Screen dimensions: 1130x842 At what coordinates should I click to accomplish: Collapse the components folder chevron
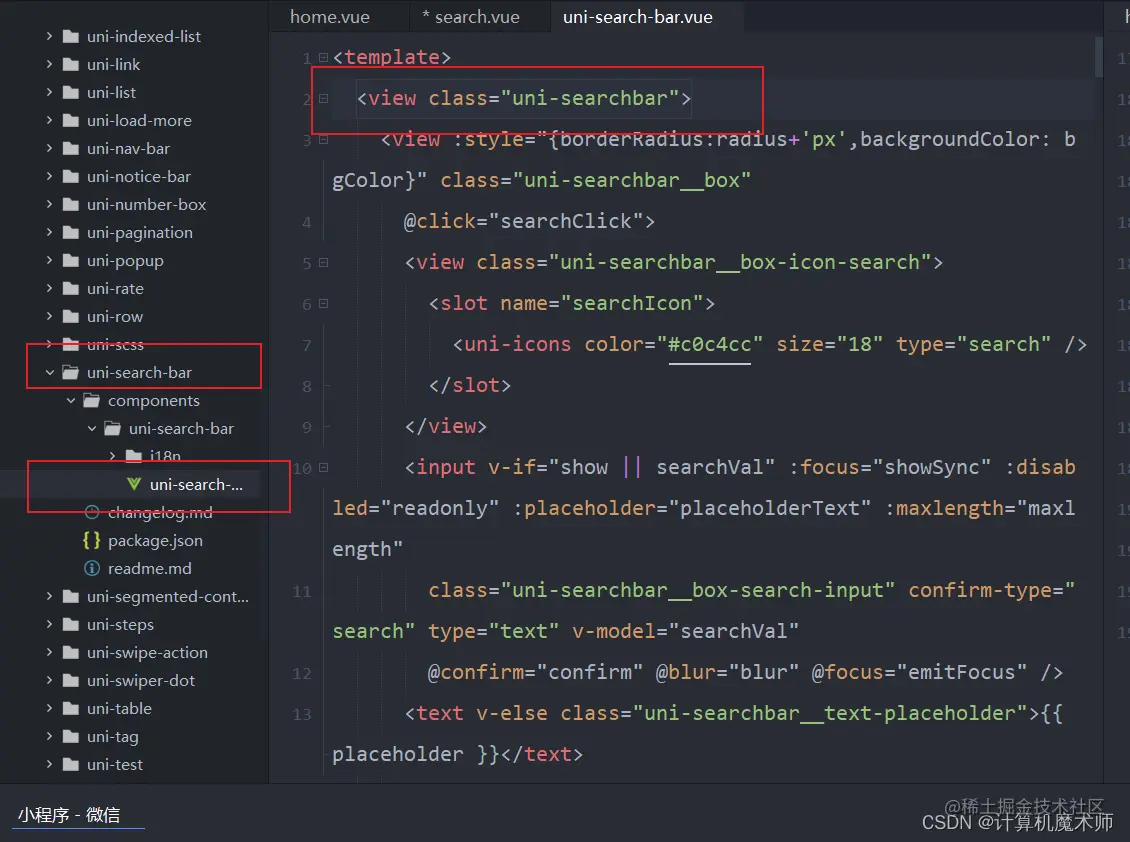pyautogui.click(x=71, y=401)
